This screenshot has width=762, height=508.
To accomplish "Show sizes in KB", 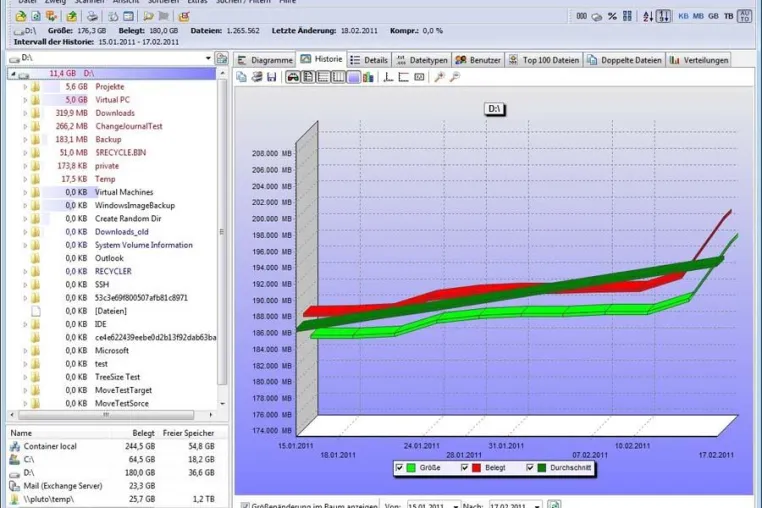I will [683, 16].
